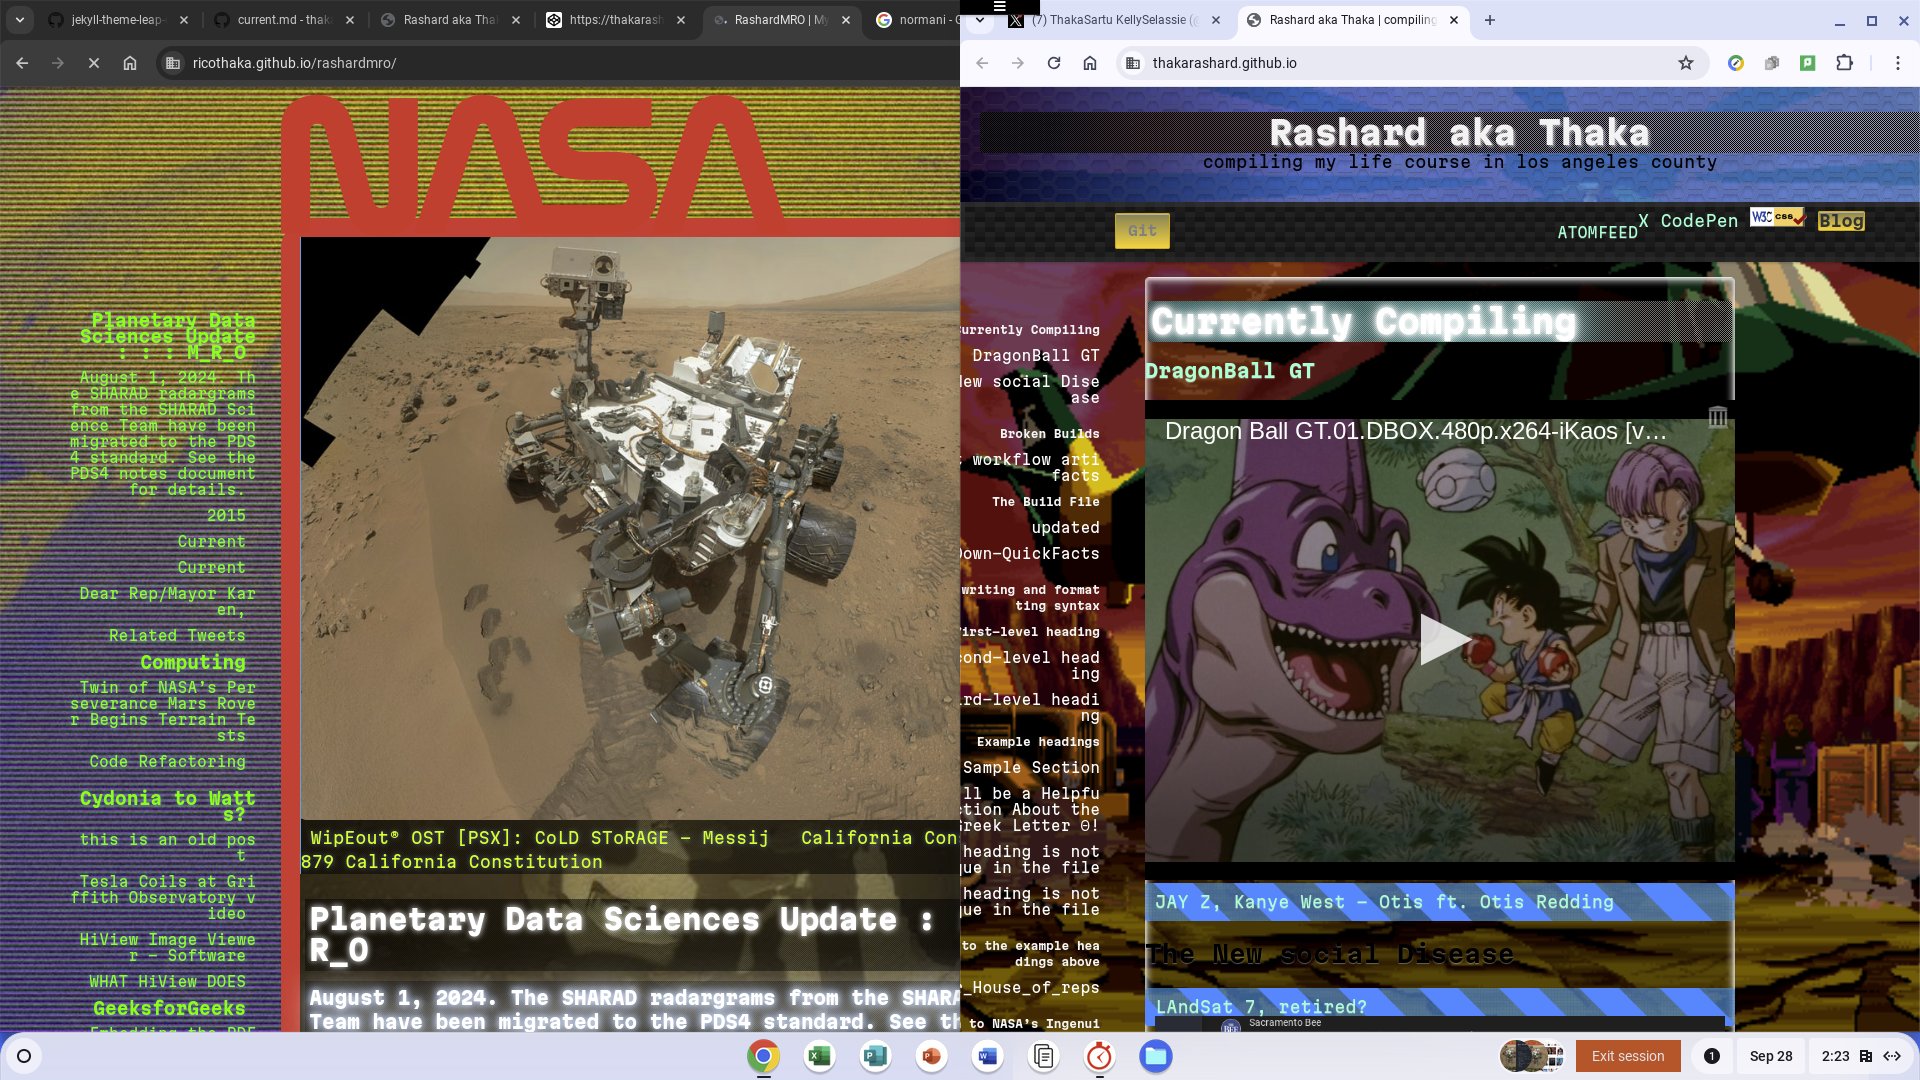Switch to normani Google search tab
The height and width of the screenshot is (1080, 1920).
point(916,19)
